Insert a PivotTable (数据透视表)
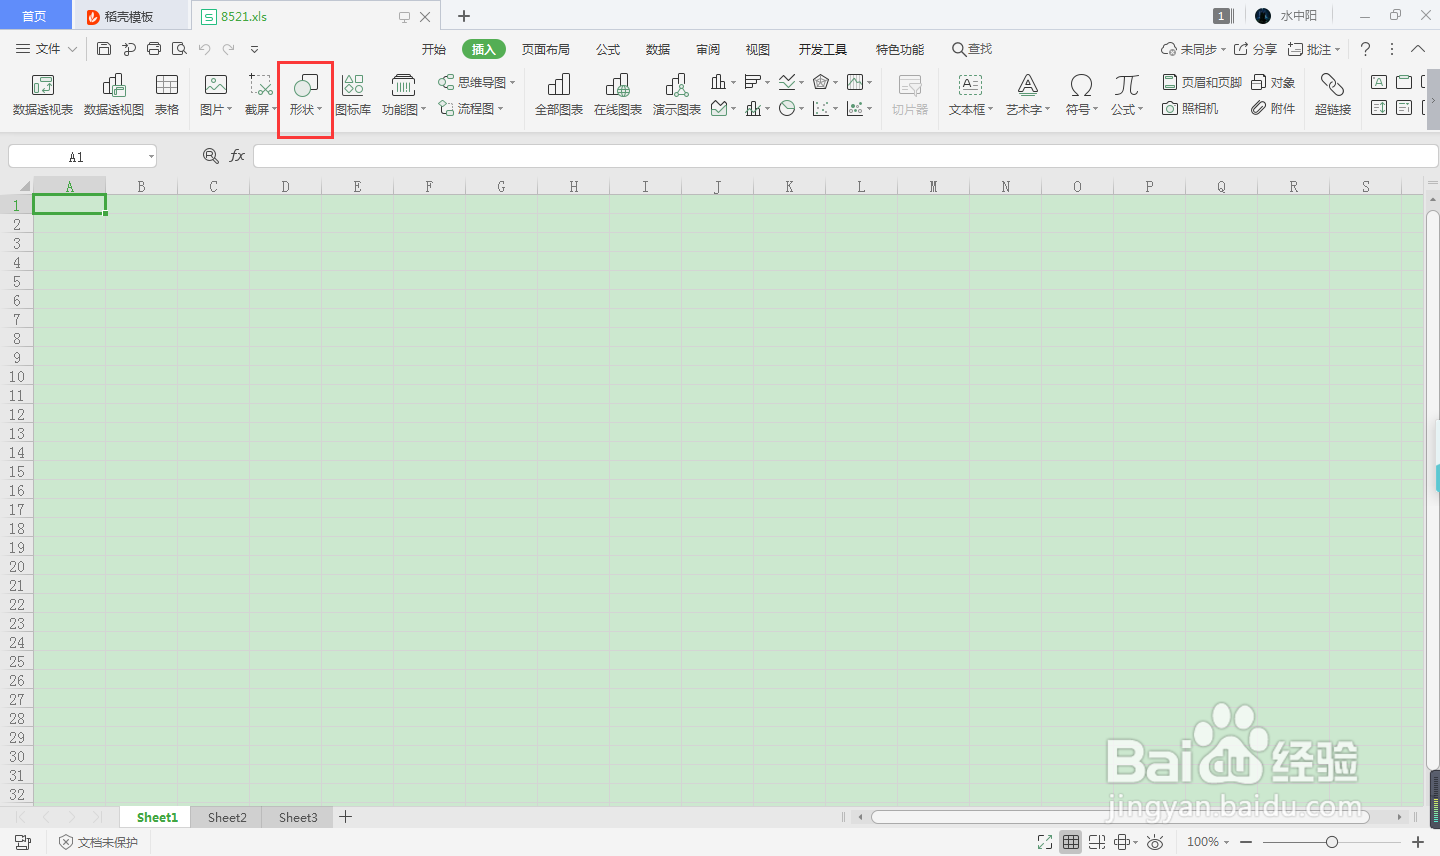1440x856 pixels. 43,95
